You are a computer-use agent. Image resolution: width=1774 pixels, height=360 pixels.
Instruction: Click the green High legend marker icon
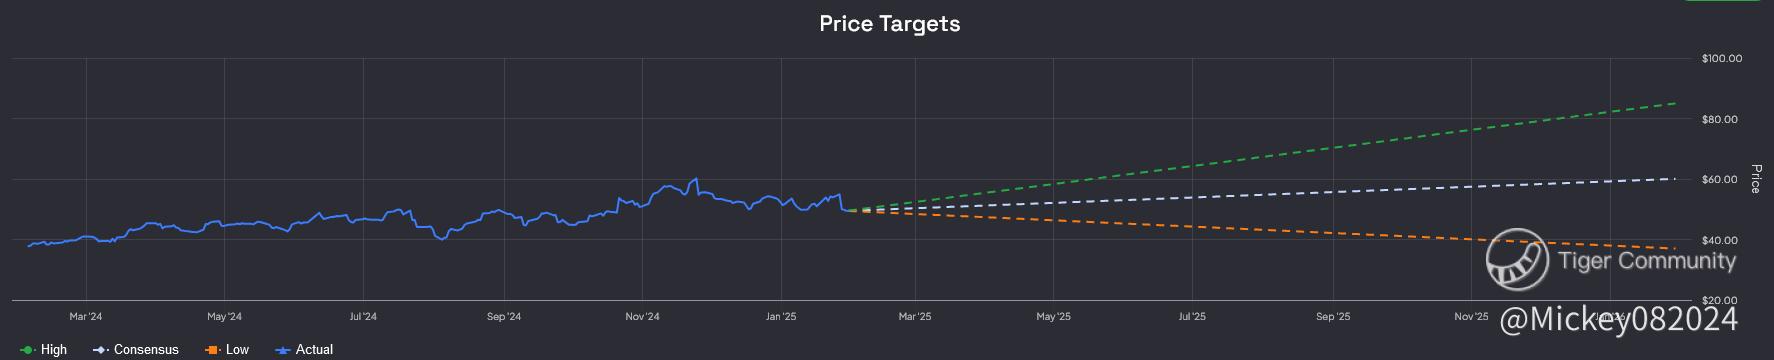(27, 350)
